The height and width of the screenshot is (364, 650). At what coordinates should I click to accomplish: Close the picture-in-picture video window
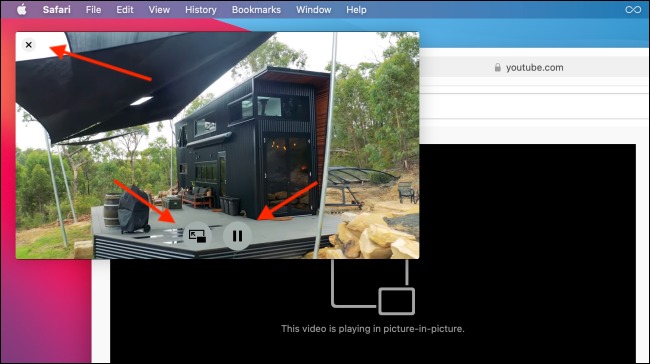point(29,45)
